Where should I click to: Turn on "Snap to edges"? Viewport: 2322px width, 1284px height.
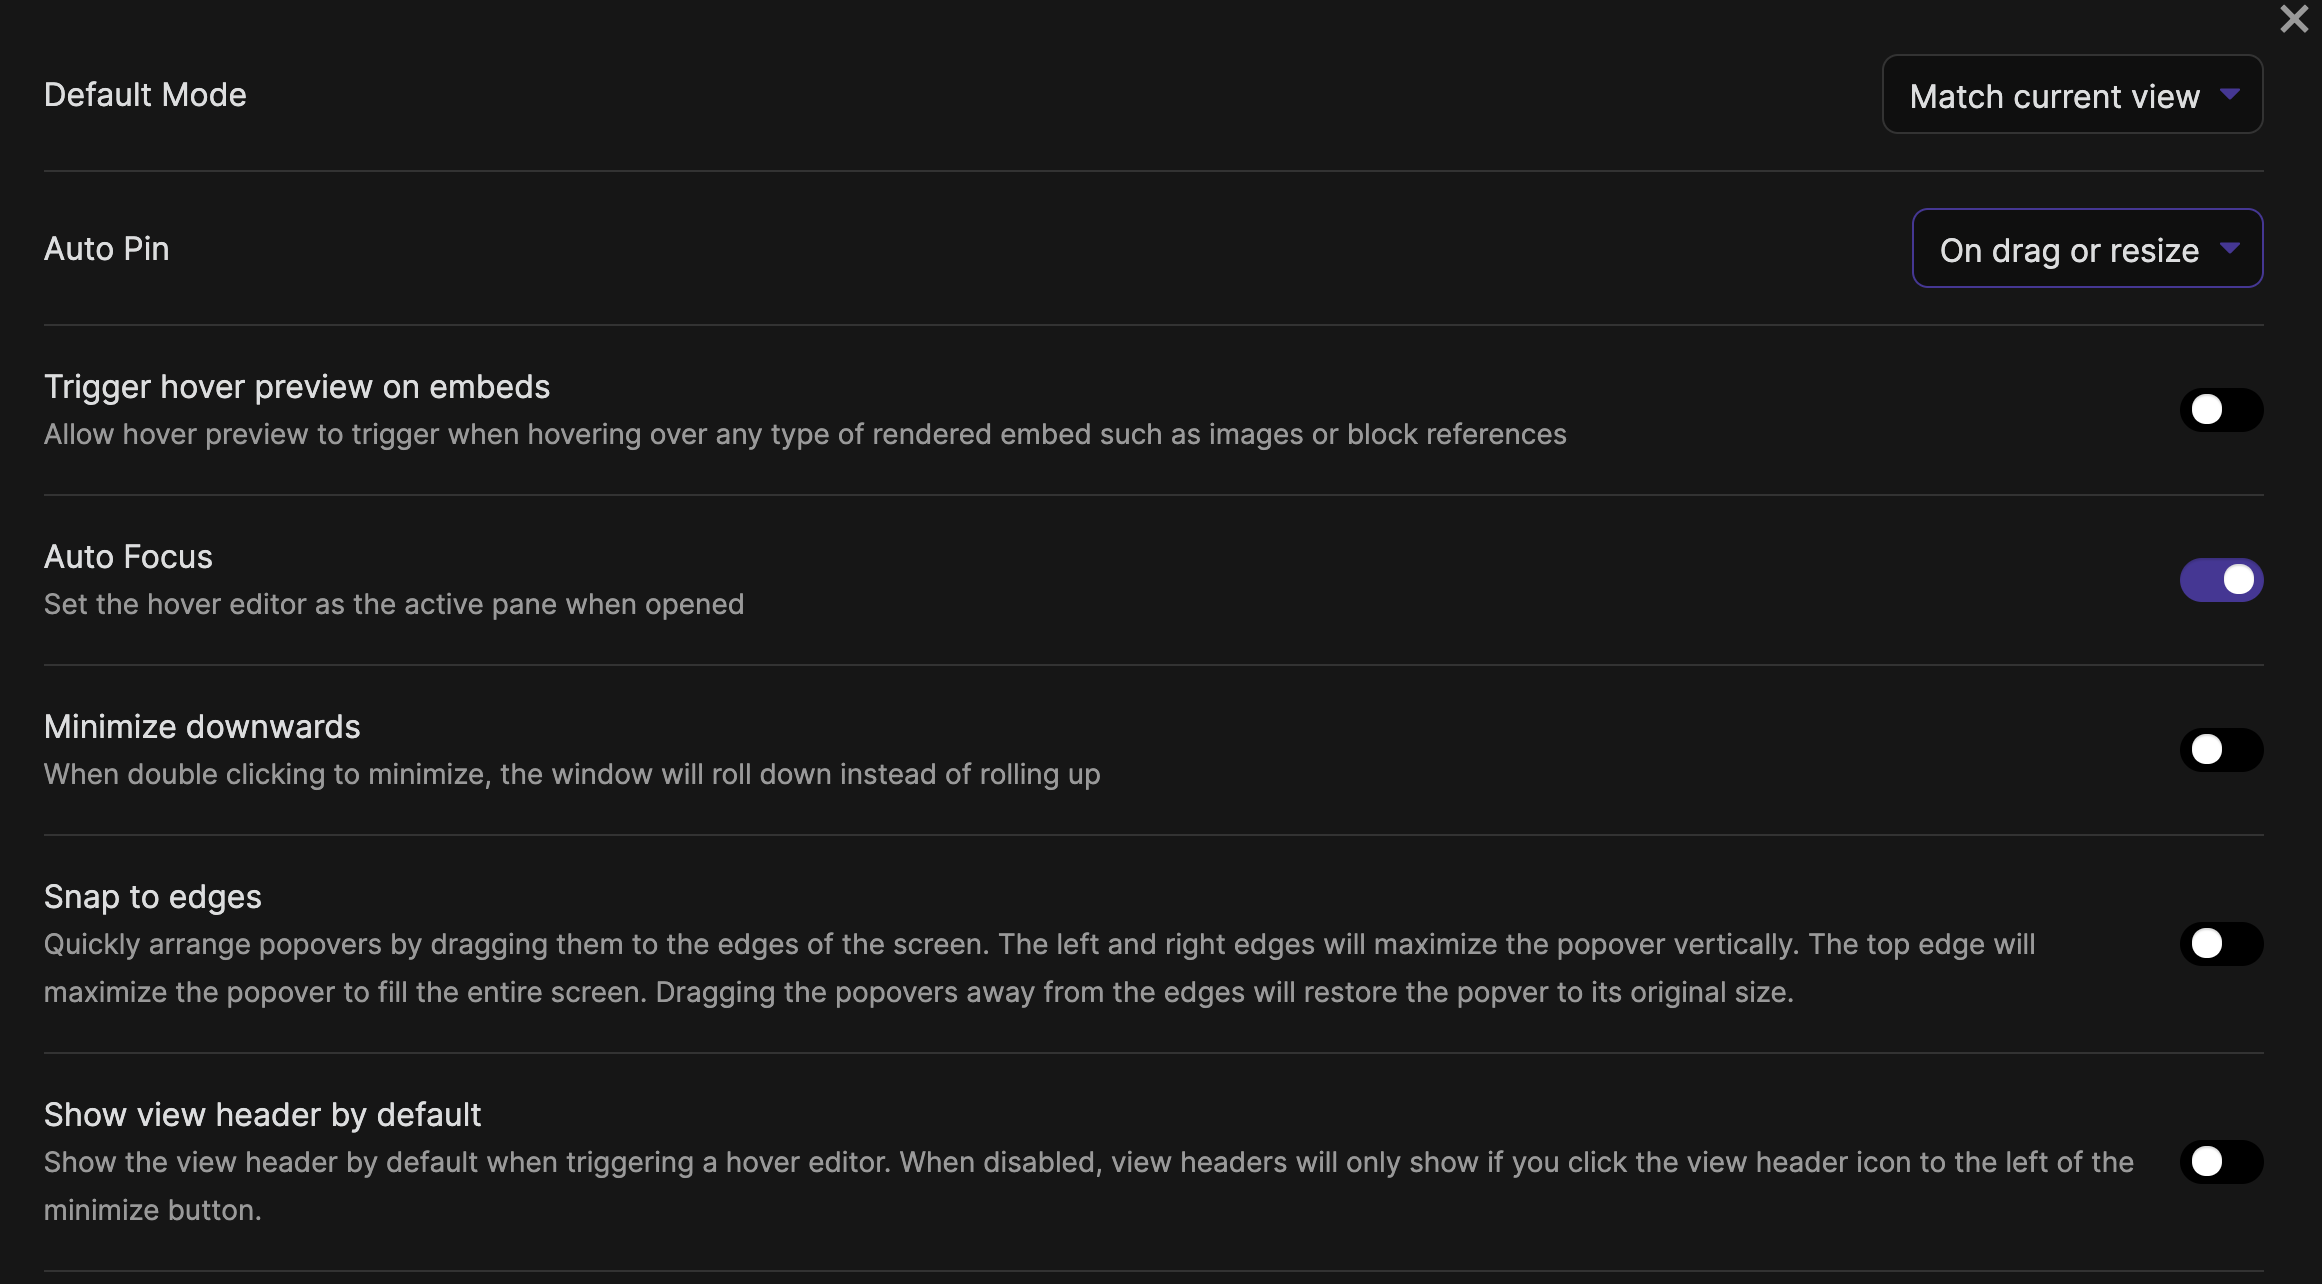(2222, 943)
